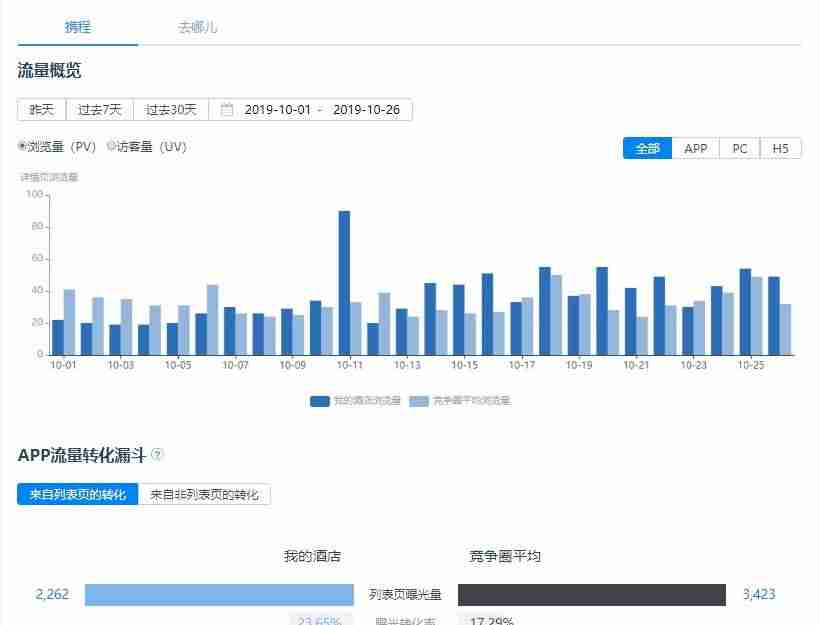Screen dimensions: 819x625
Task: Select the 过去30天 date range button
Action: pos(171,110)
